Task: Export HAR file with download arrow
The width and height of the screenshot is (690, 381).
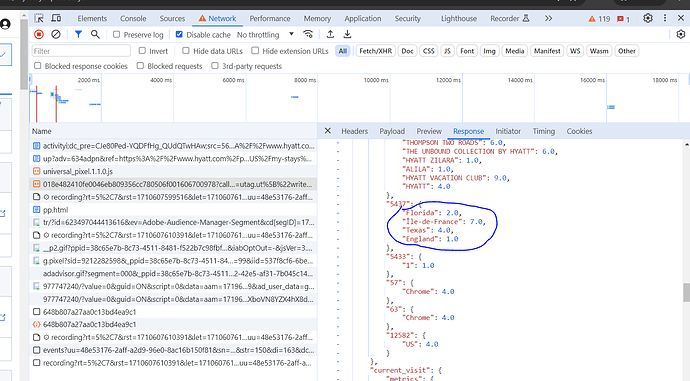Action: point(347,34)
